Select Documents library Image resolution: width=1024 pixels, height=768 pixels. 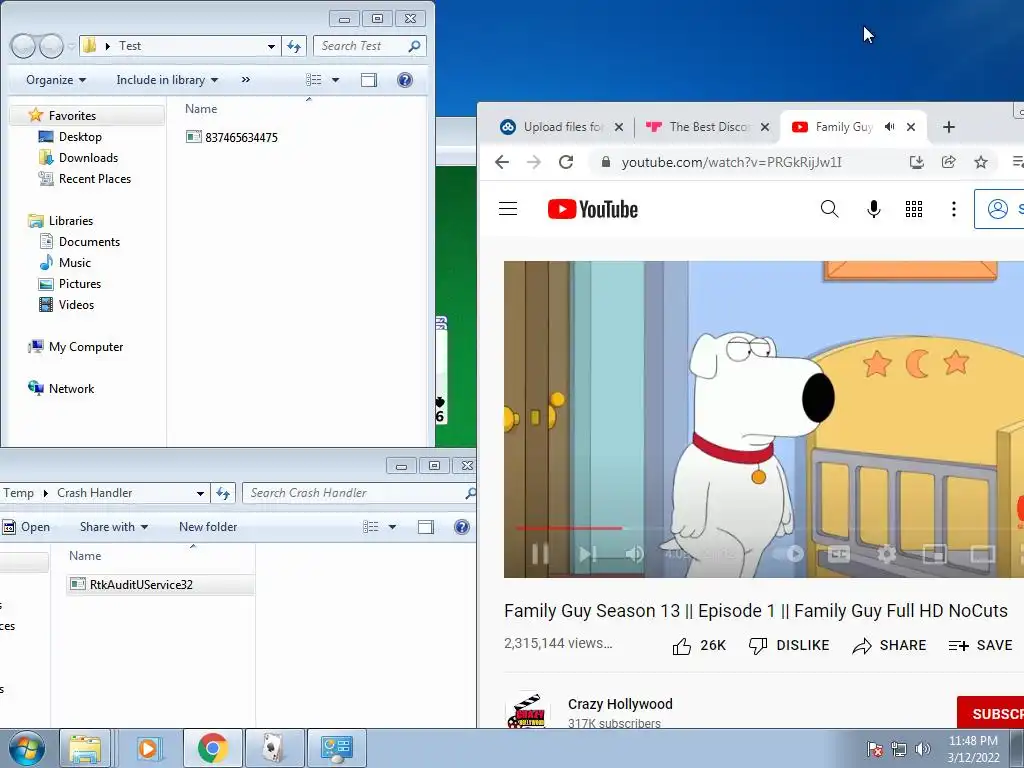(80, 242)
